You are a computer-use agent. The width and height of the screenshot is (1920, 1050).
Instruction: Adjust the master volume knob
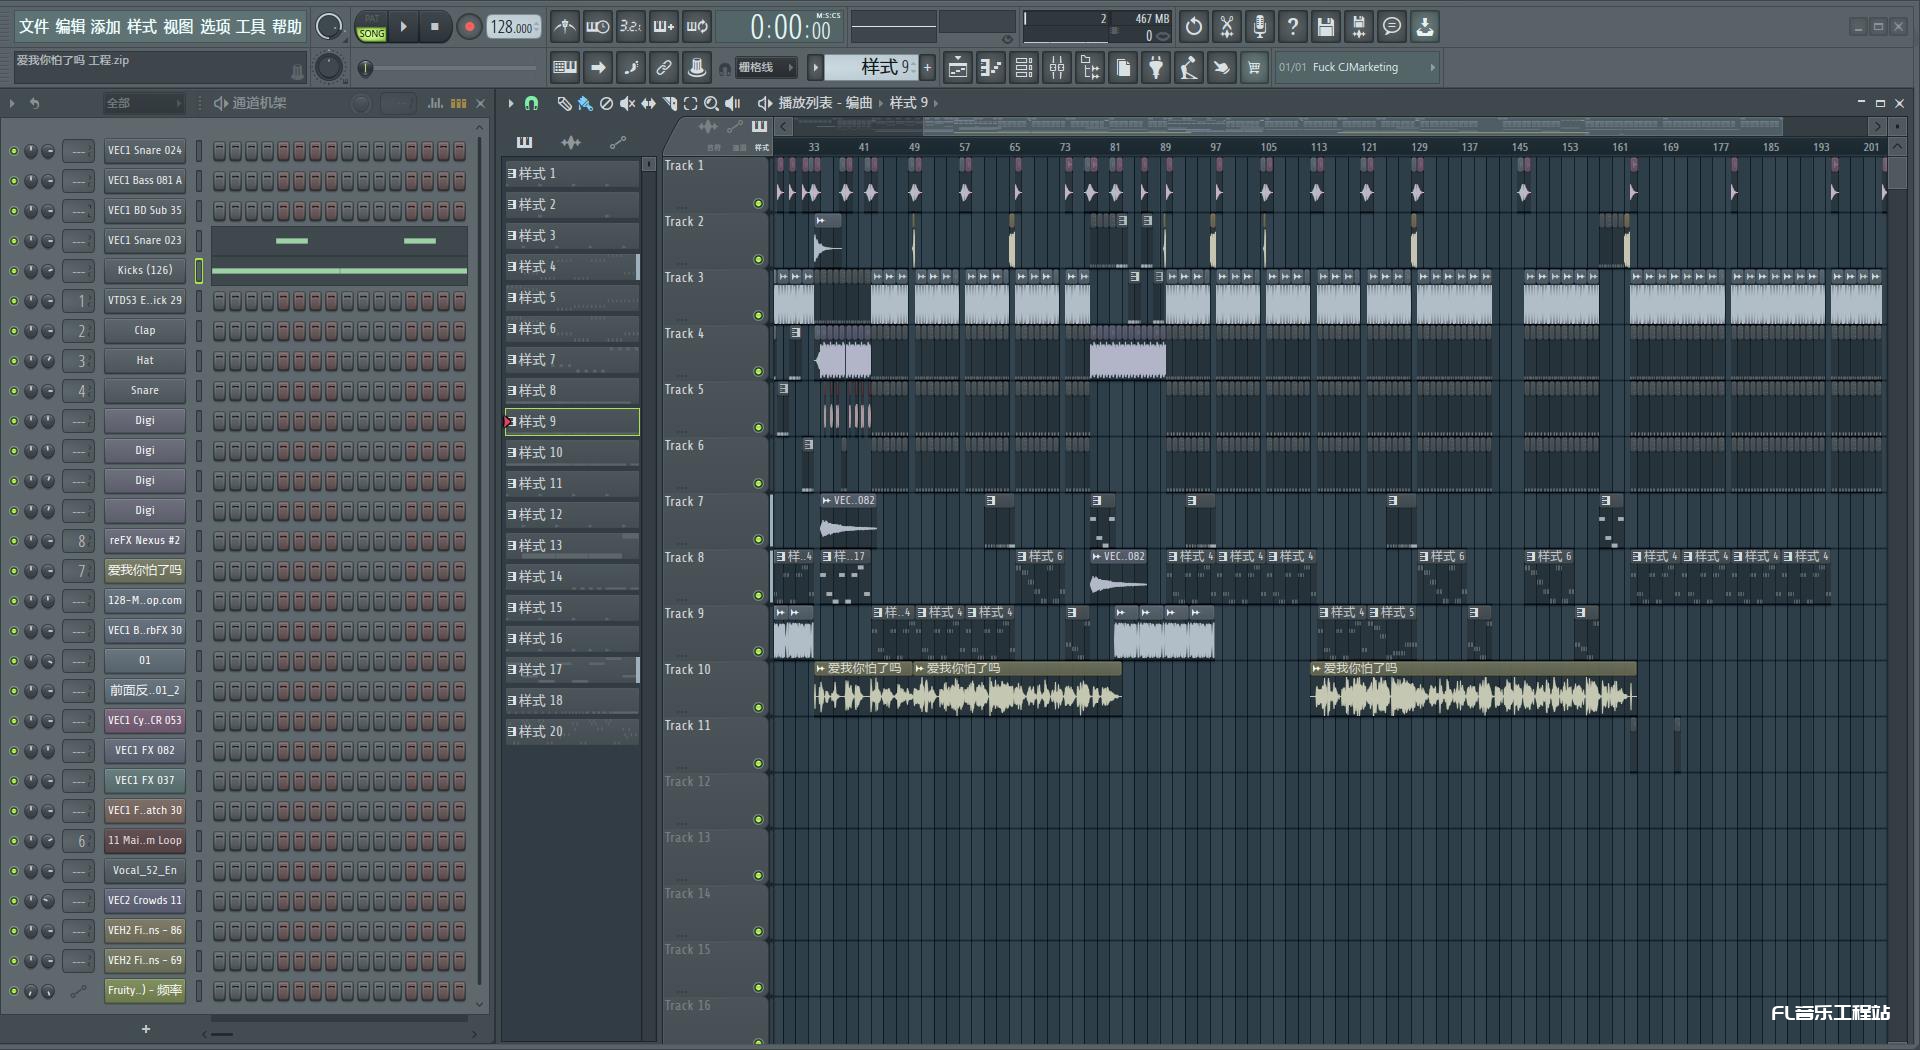329,27
